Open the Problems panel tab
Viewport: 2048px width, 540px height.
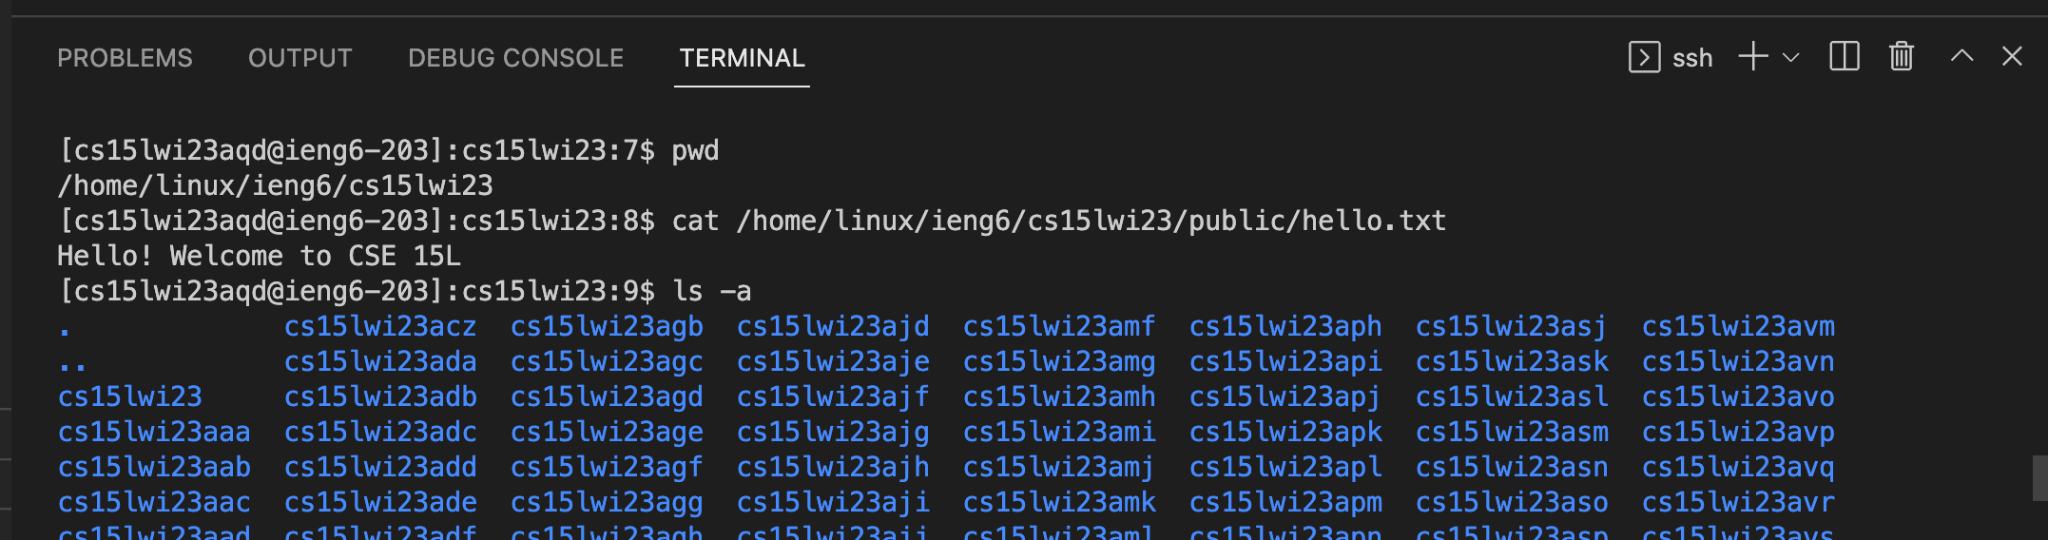click(125, 58)
